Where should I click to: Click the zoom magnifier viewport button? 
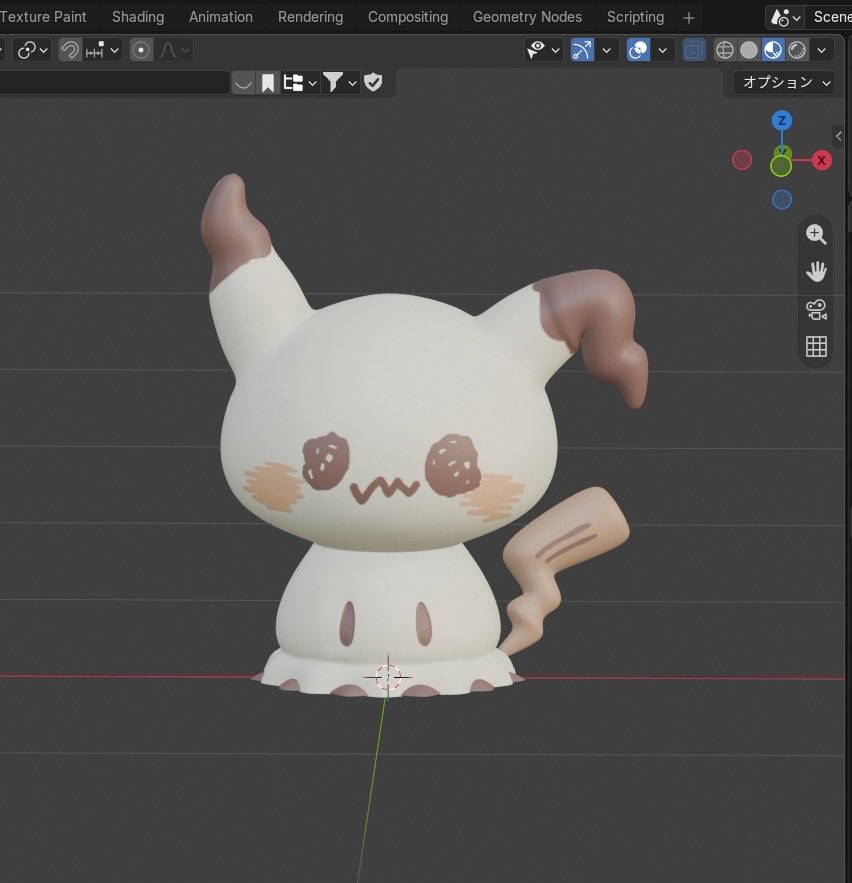pos(816,234)
